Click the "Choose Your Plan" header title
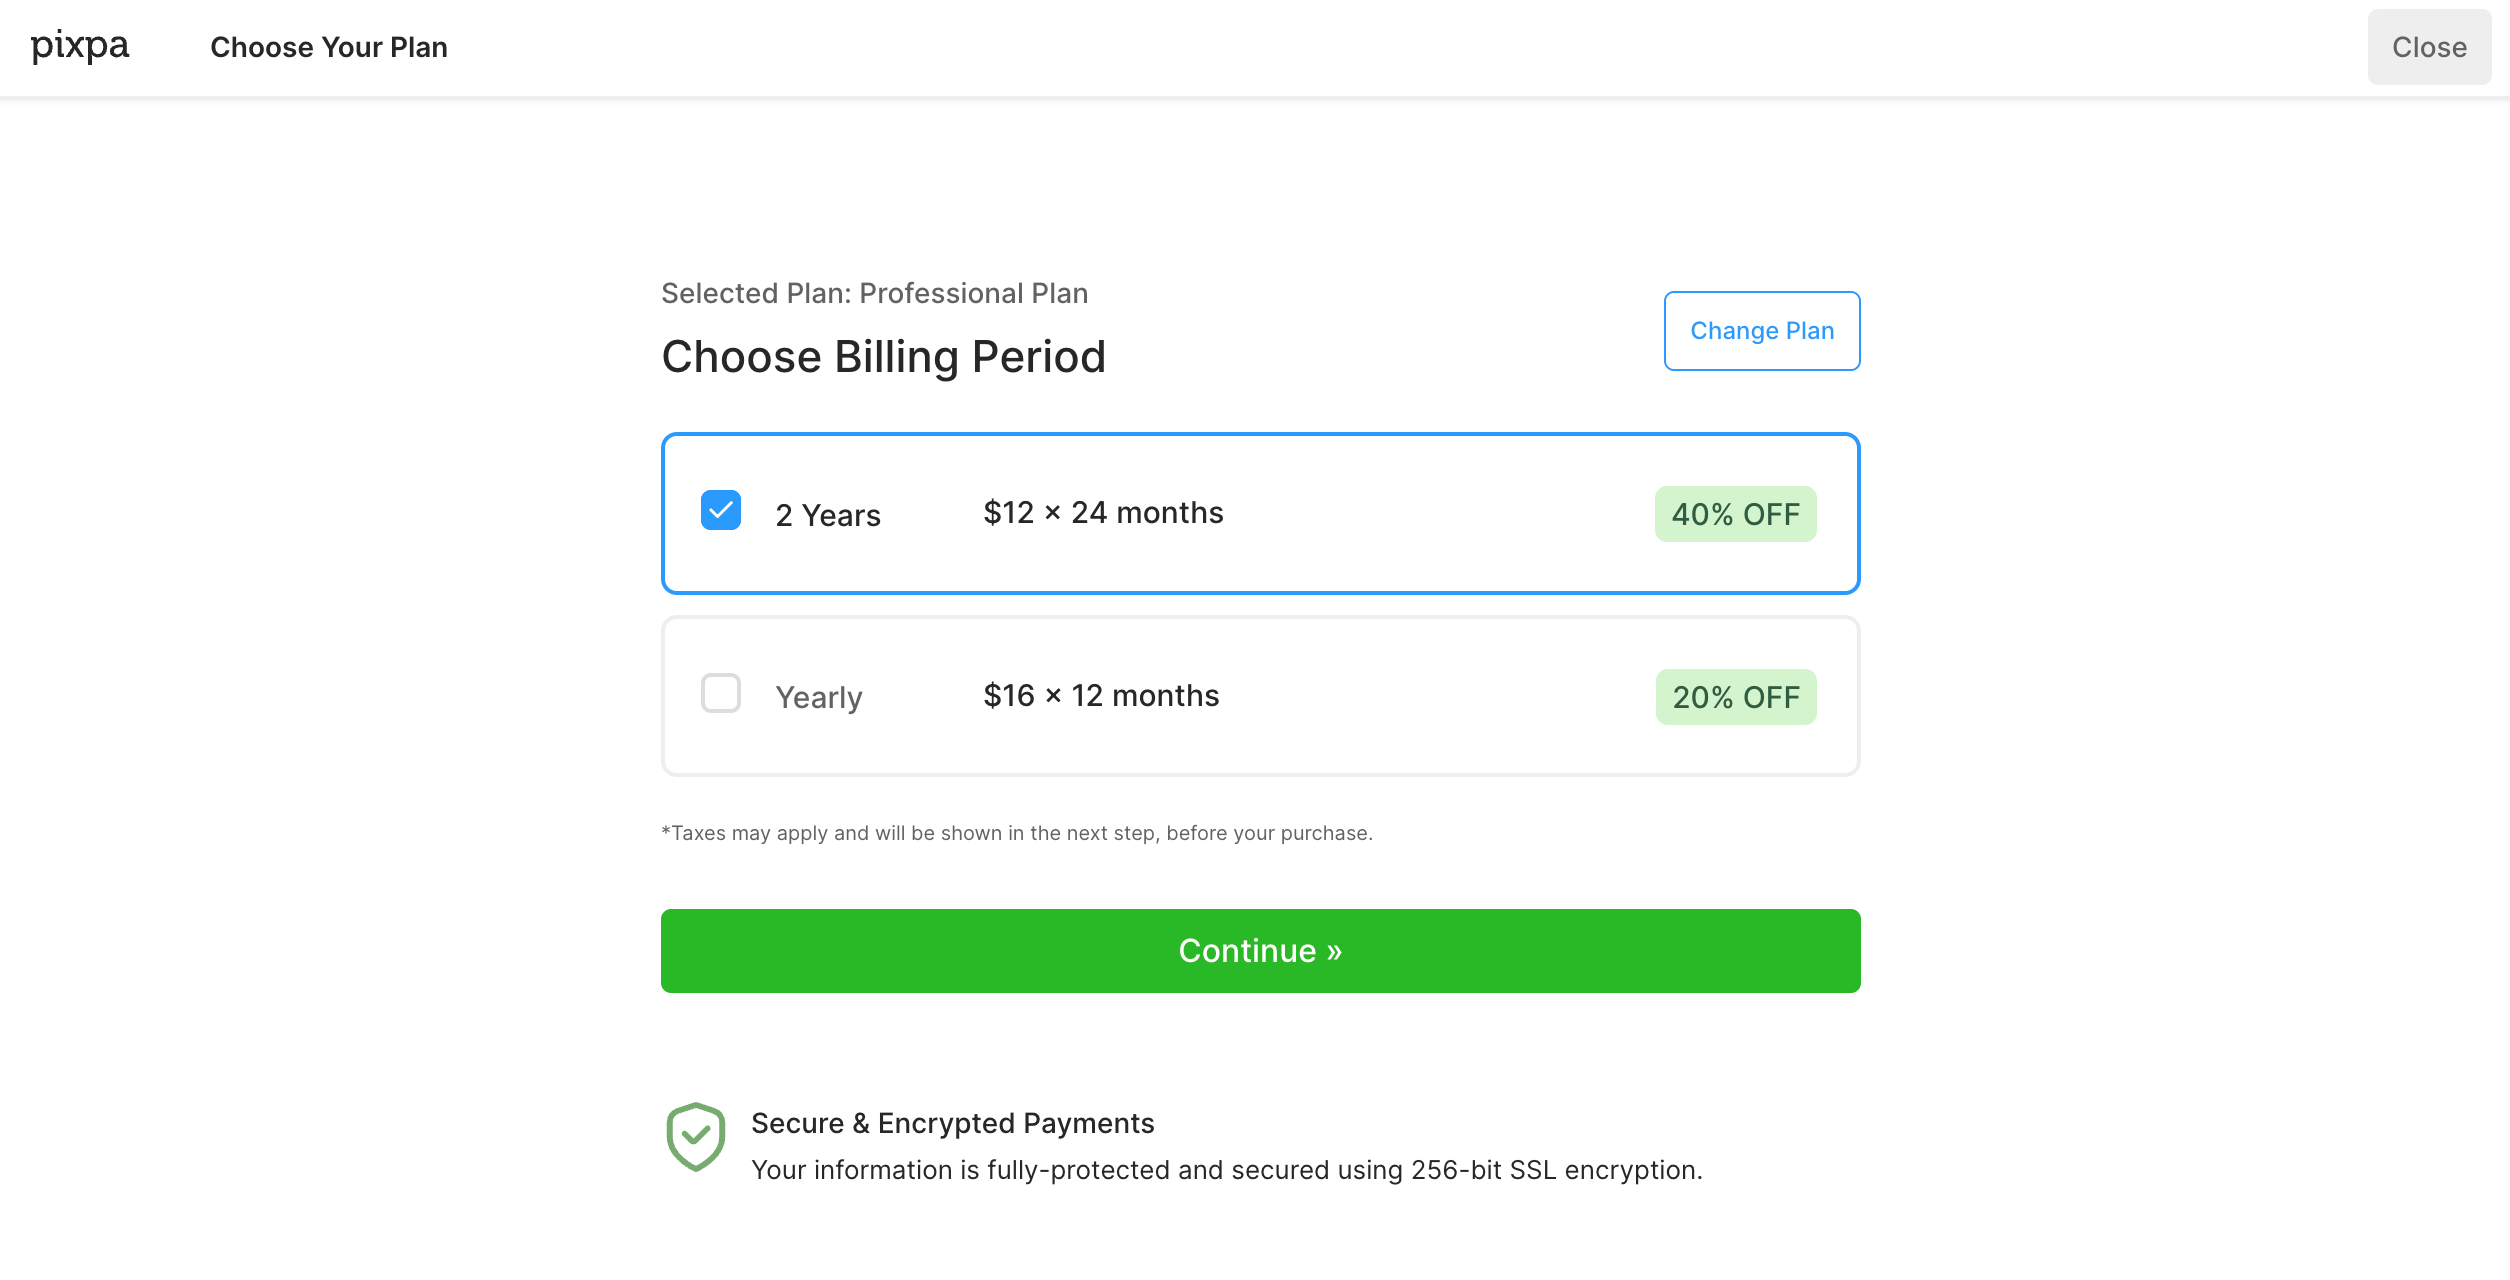Image resolution: width=2510 pixels, height=1280 pixels. [329, 47]
